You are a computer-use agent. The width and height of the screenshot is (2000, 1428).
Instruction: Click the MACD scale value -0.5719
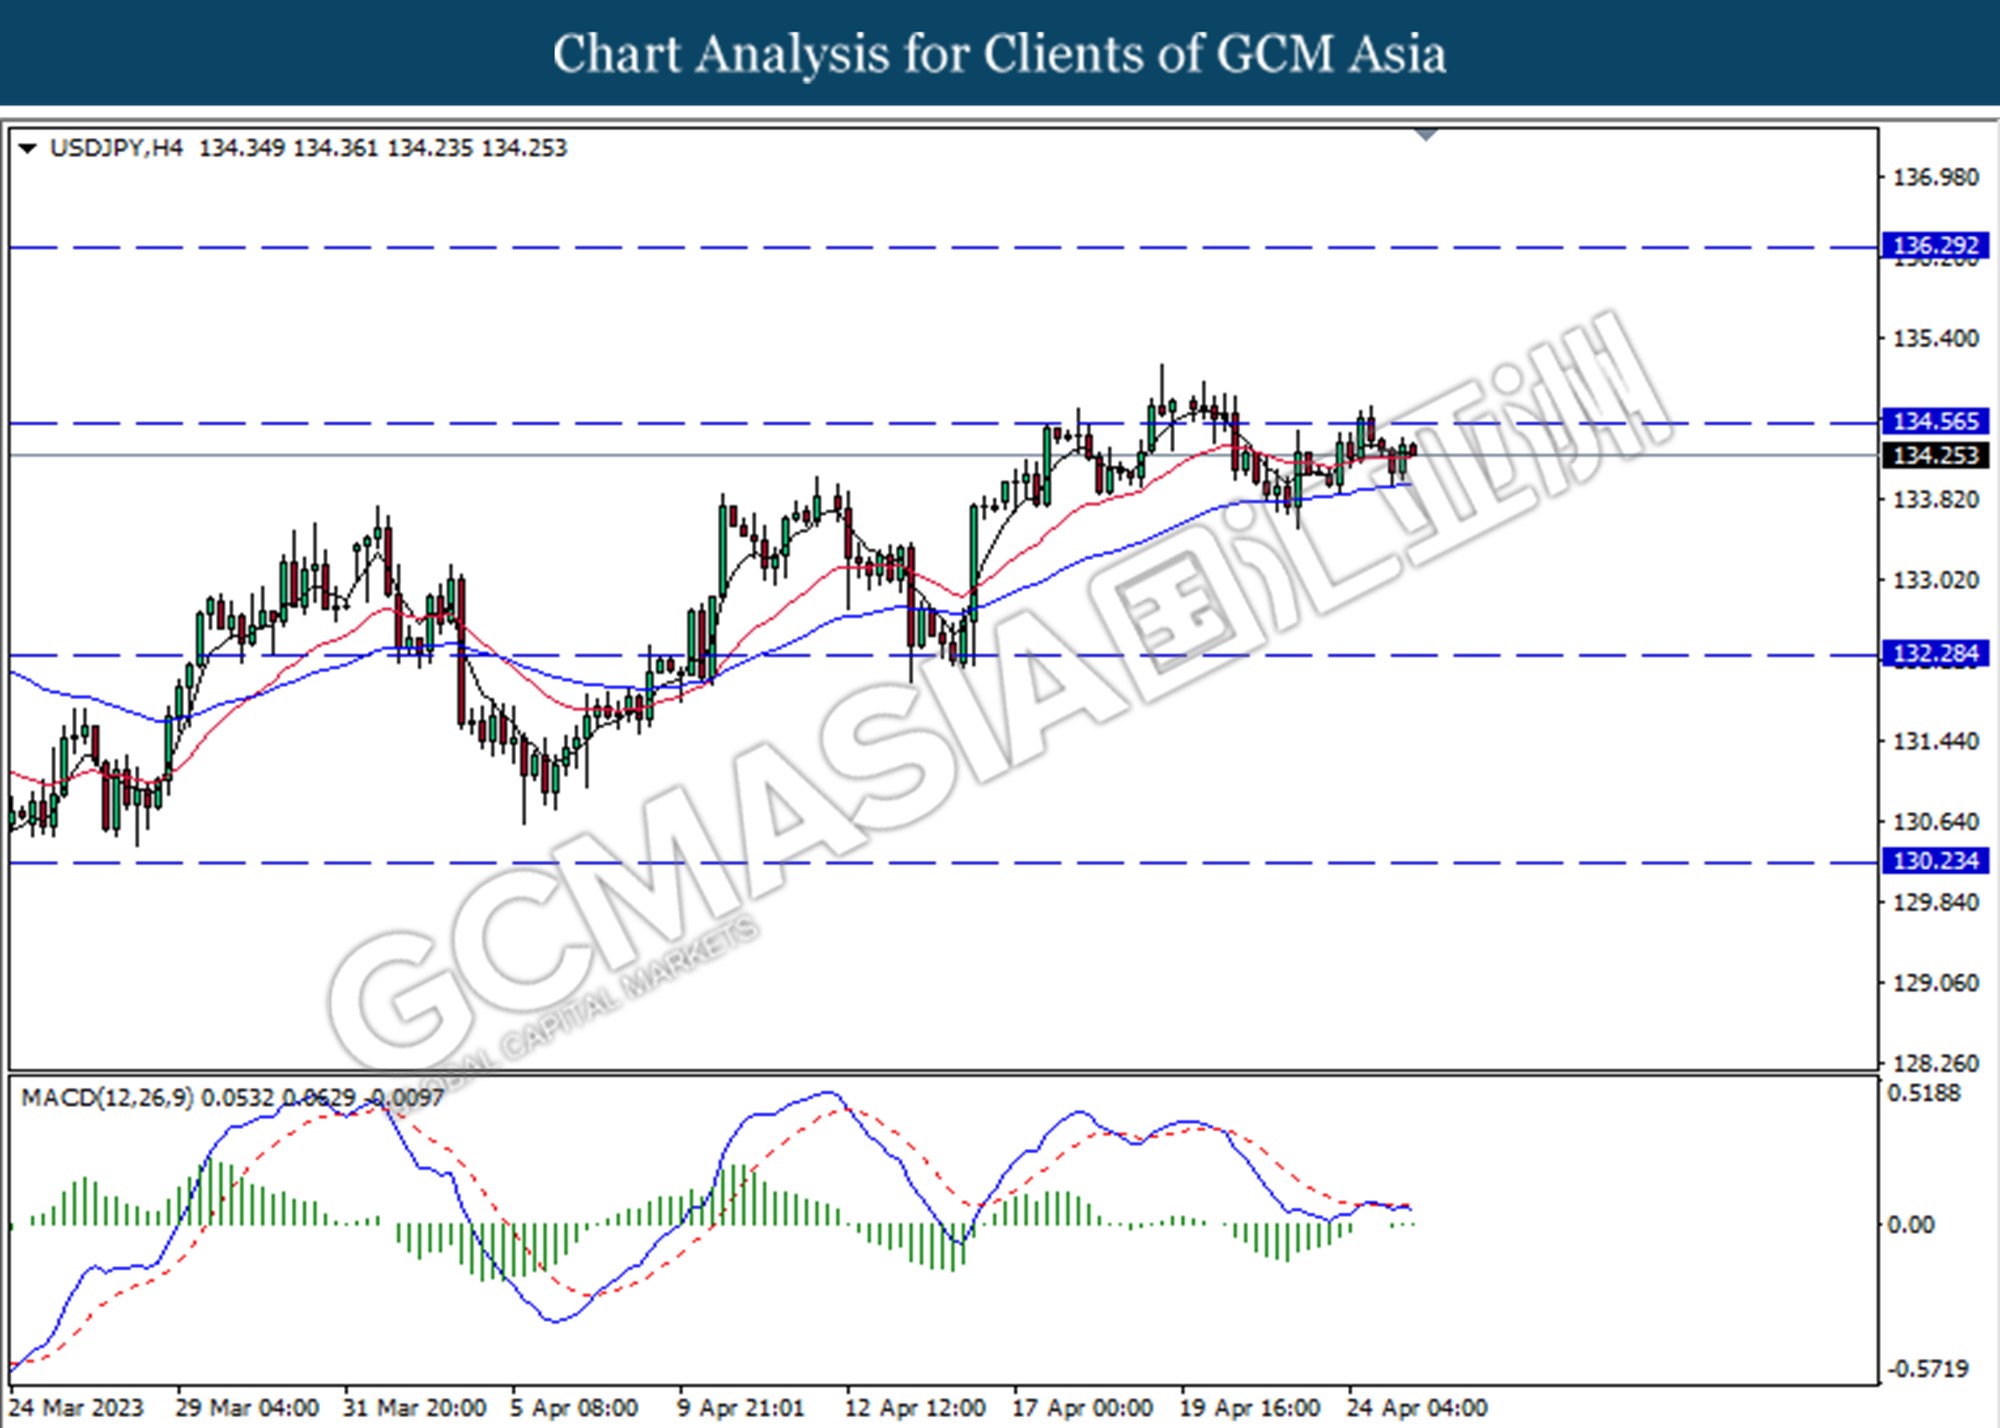pos(1927,1368)
